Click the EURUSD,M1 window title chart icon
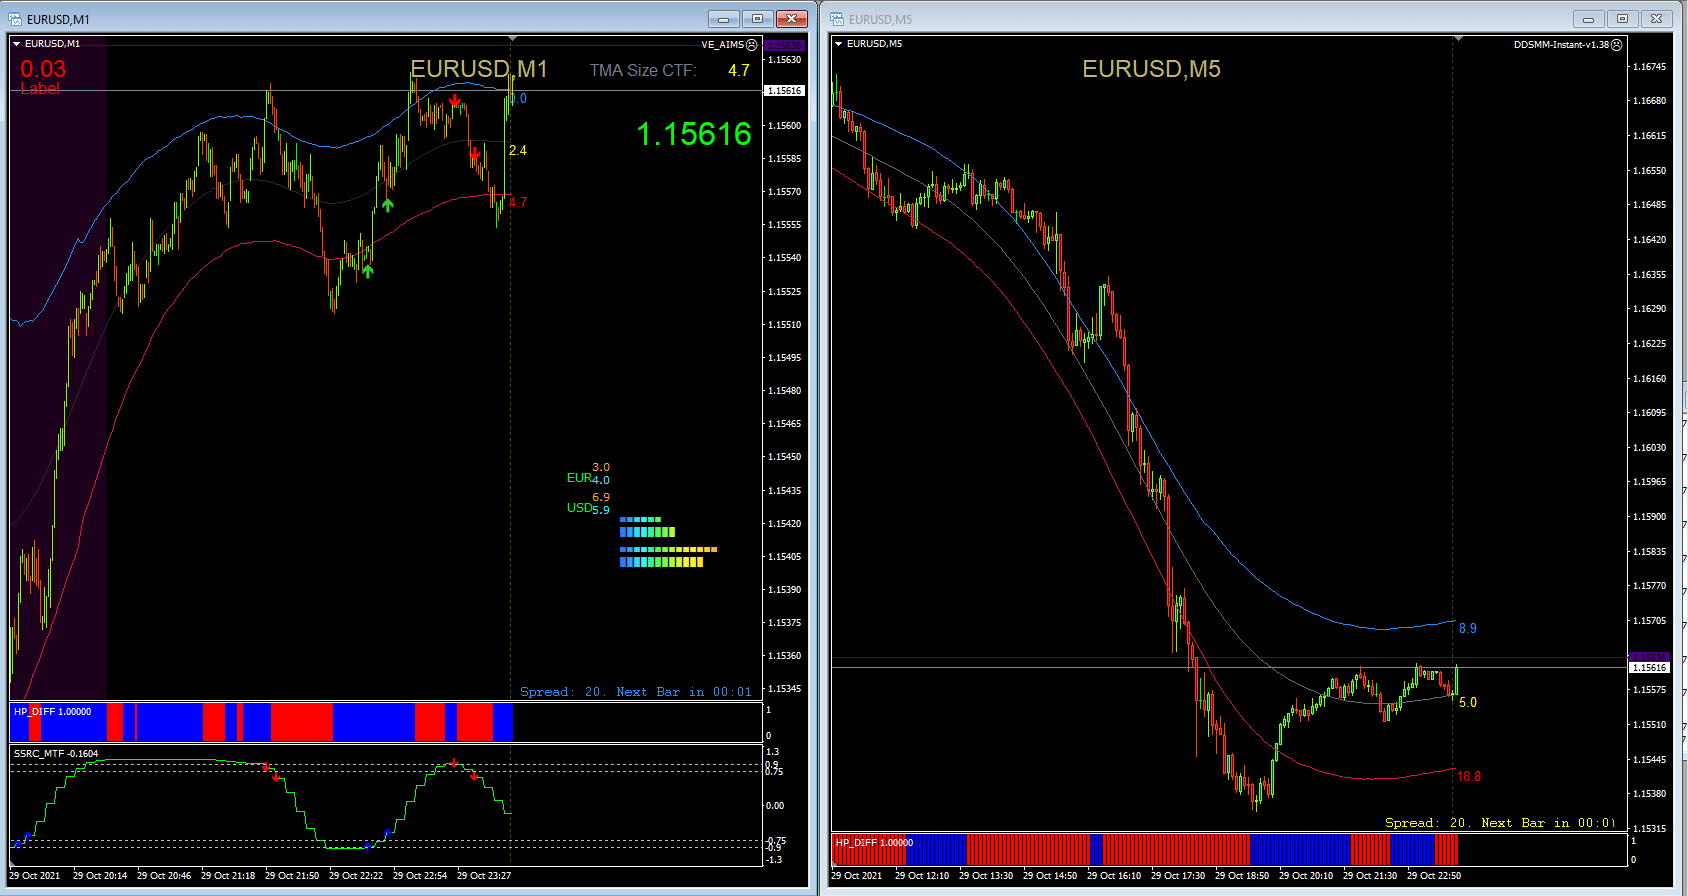The width and height of the screenshot is (1688, 896). [x=15, y=19]
